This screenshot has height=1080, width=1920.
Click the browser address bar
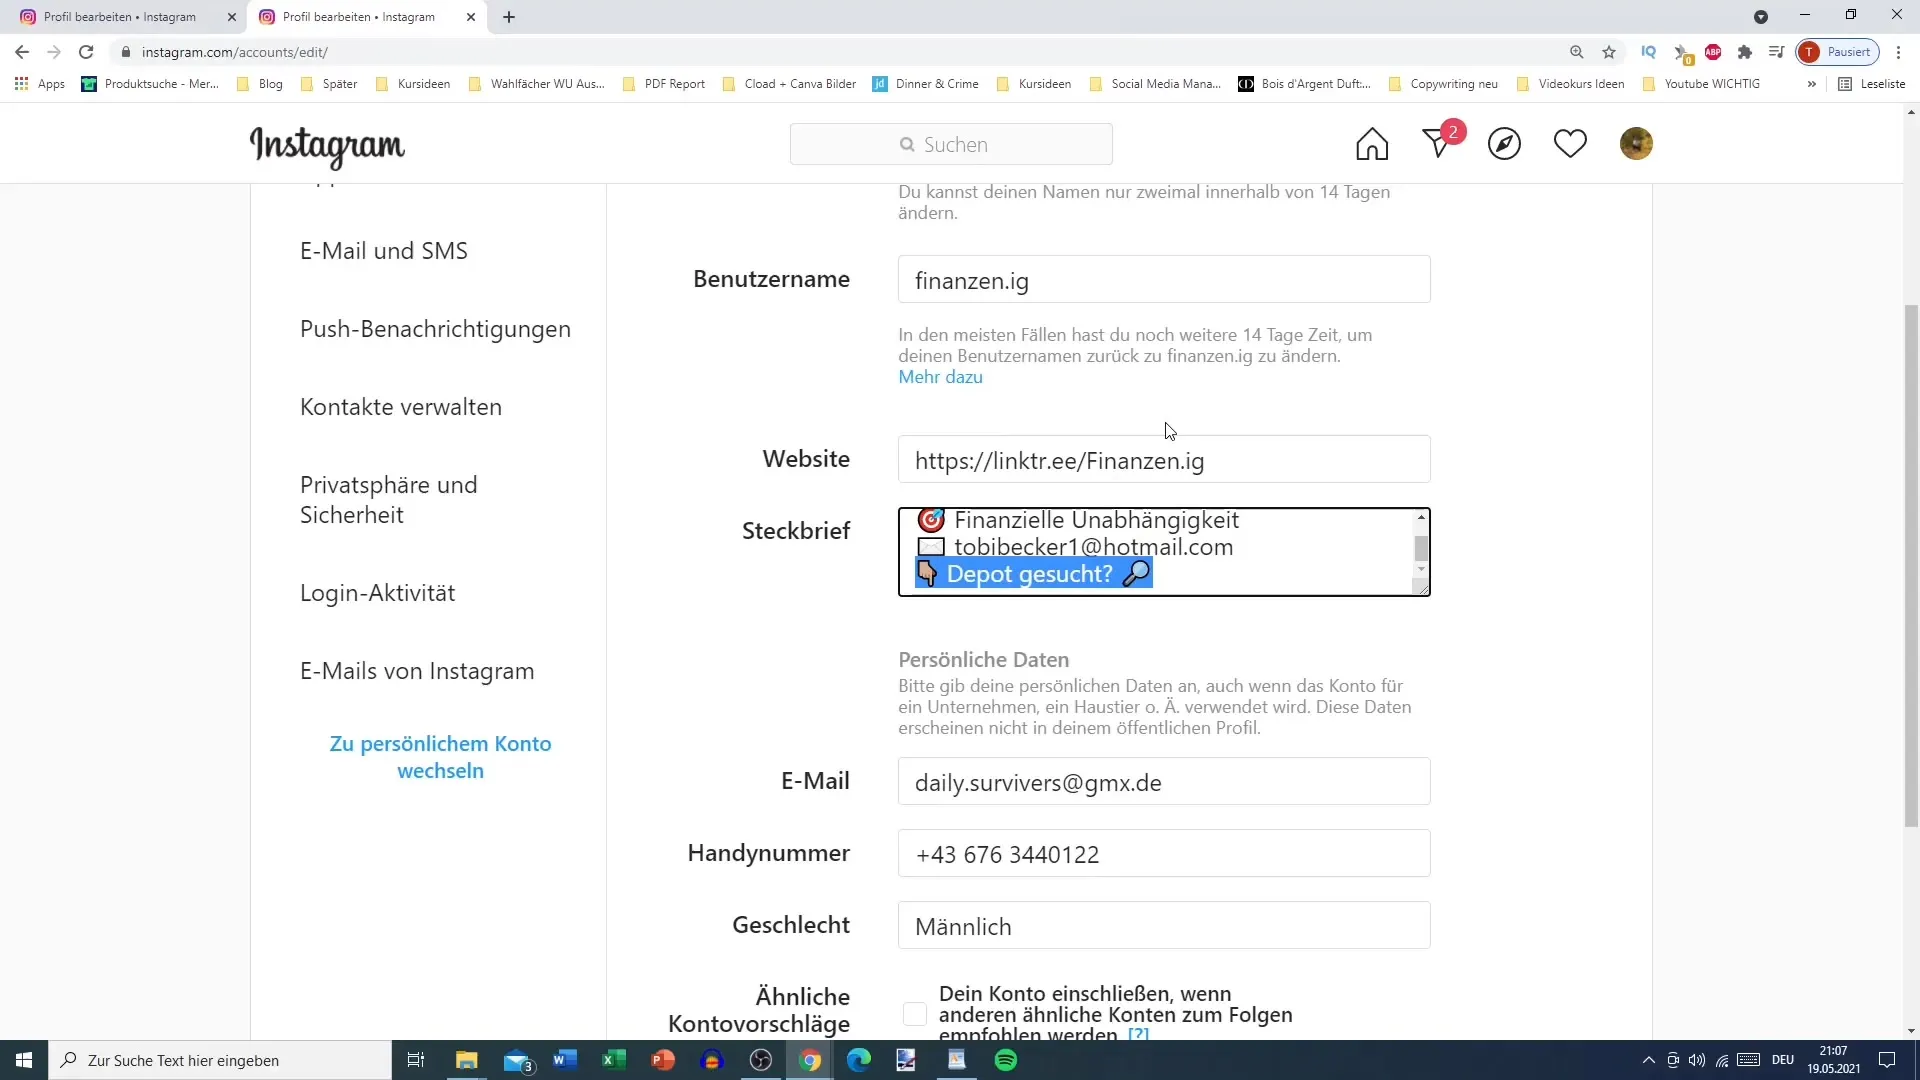pyautogui.click(x=840, y=52)
